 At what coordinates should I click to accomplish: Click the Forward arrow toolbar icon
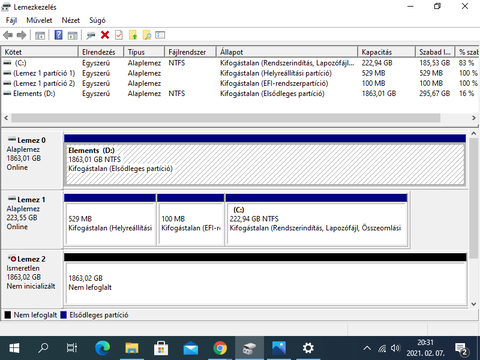pyautogui.click(x=22, y=35)
